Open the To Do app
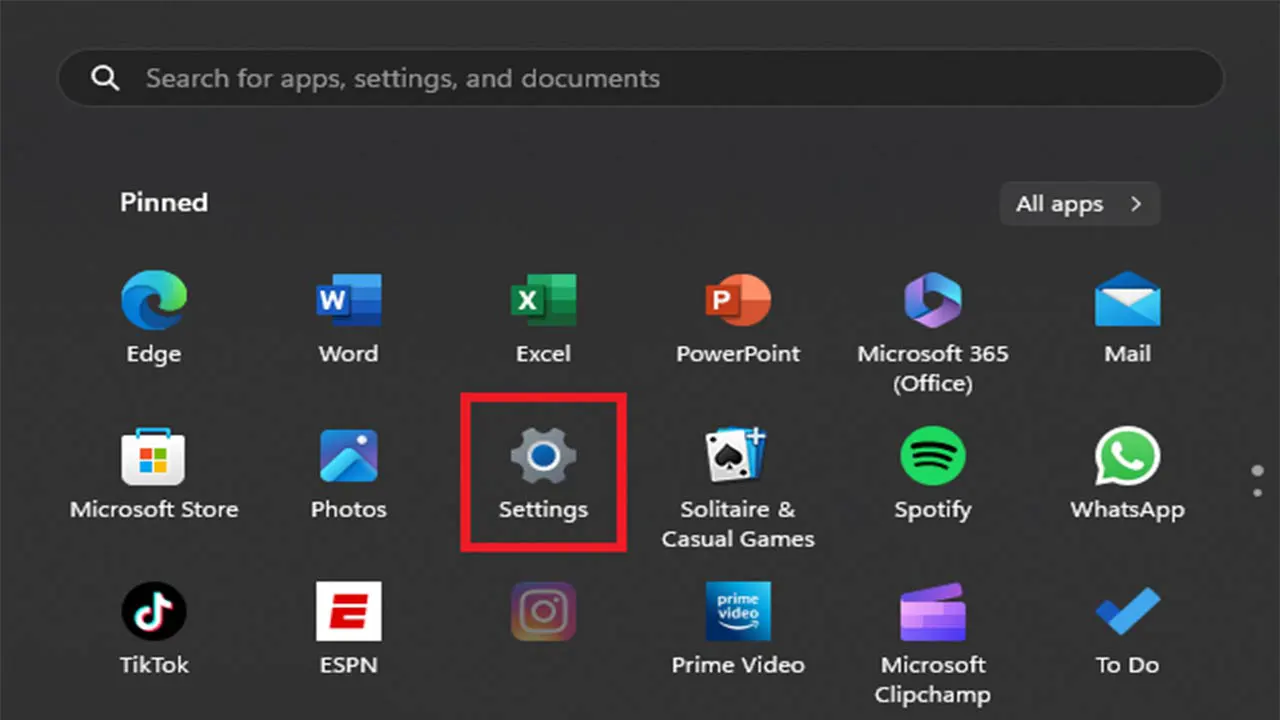1280x720 pixels. 1127,612
